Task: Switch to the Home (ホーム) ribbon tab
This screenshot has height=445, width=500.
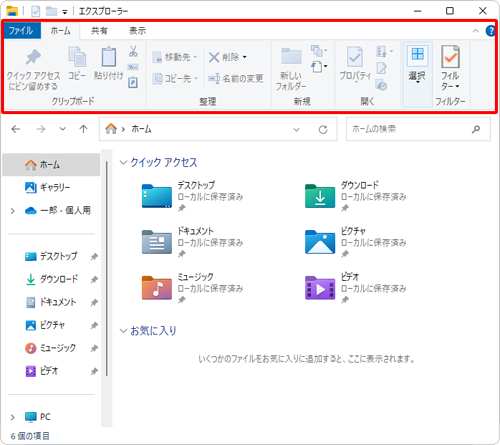Action: click(x=60, y=31)
